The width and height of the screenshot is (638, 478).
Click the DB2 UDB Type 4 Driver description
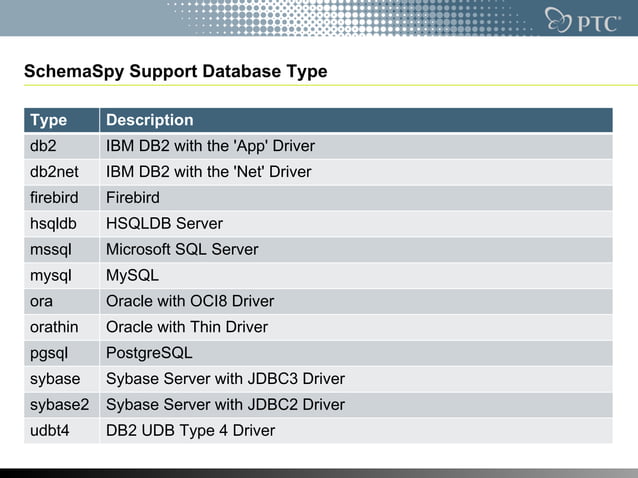(x=190, y=431)
